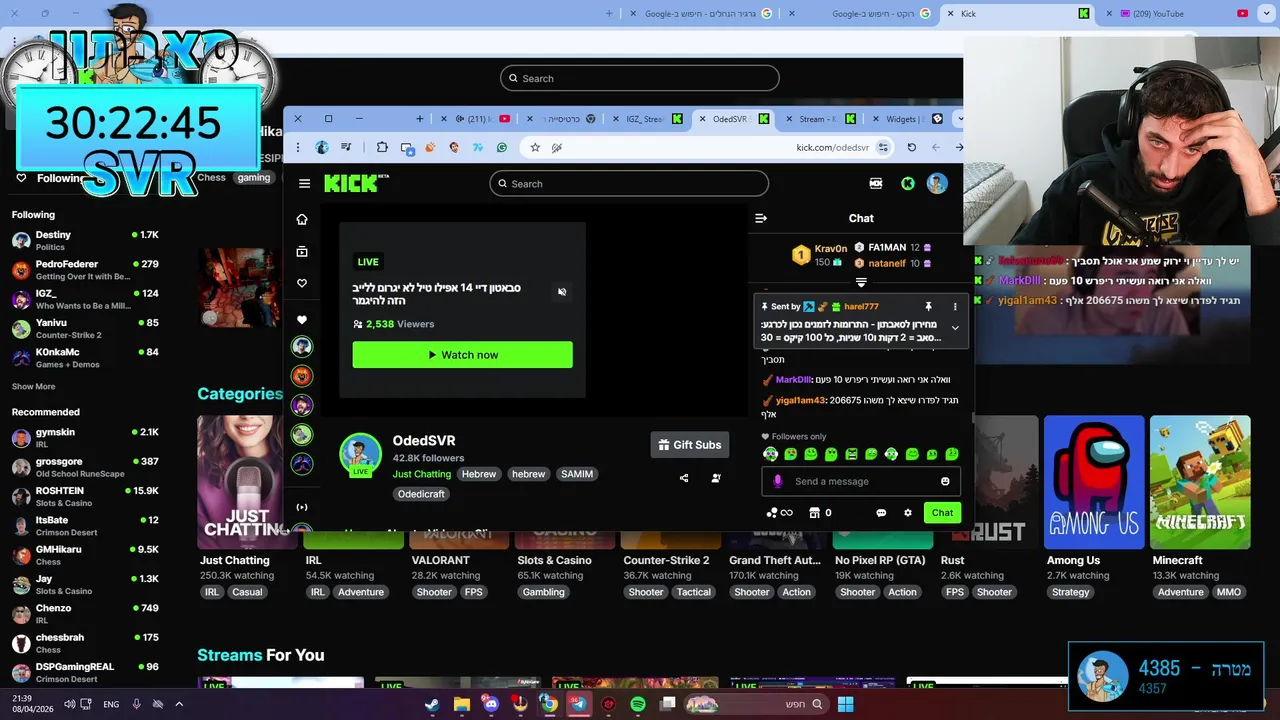Open the shop icon showing 0
The image size is (1280, 720).
[x=820, y=513]
